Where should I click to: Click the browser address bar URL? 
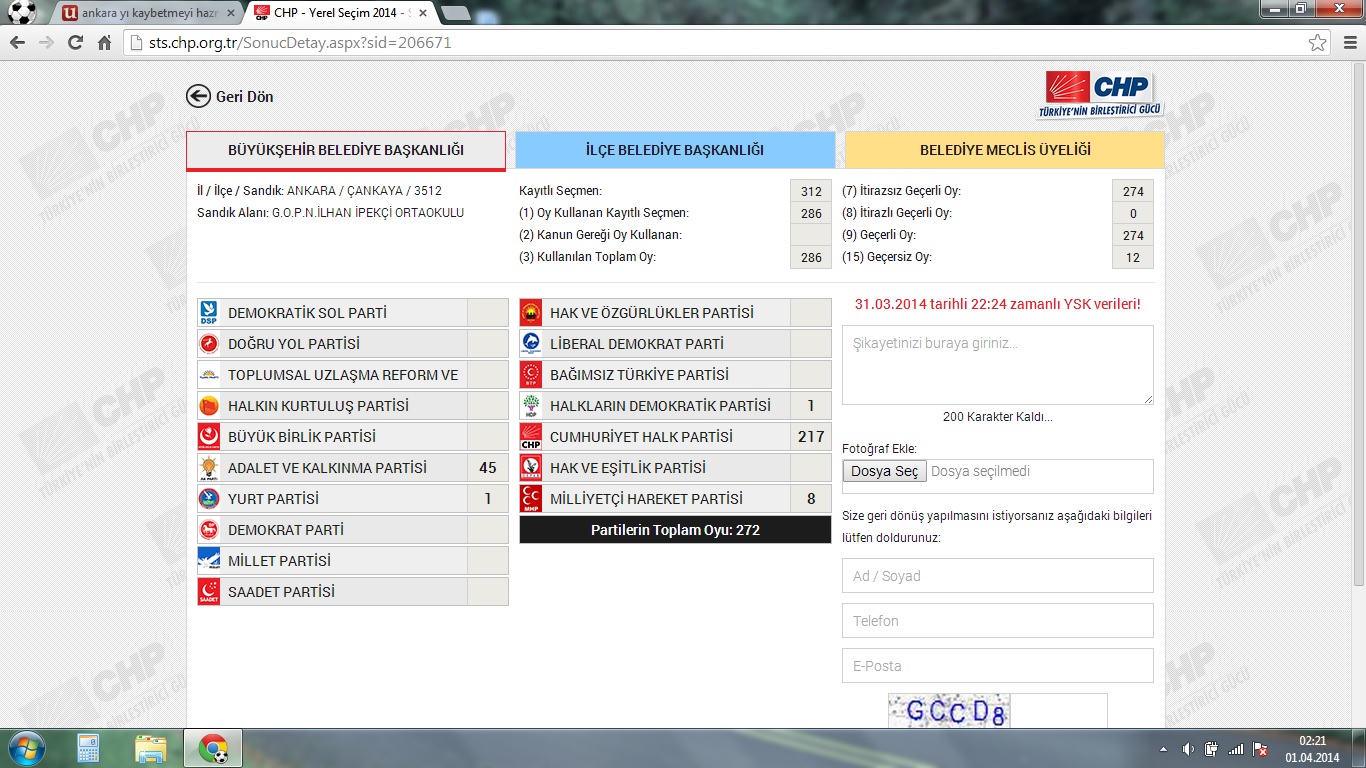pyautogui.click(x=300, y=43)
